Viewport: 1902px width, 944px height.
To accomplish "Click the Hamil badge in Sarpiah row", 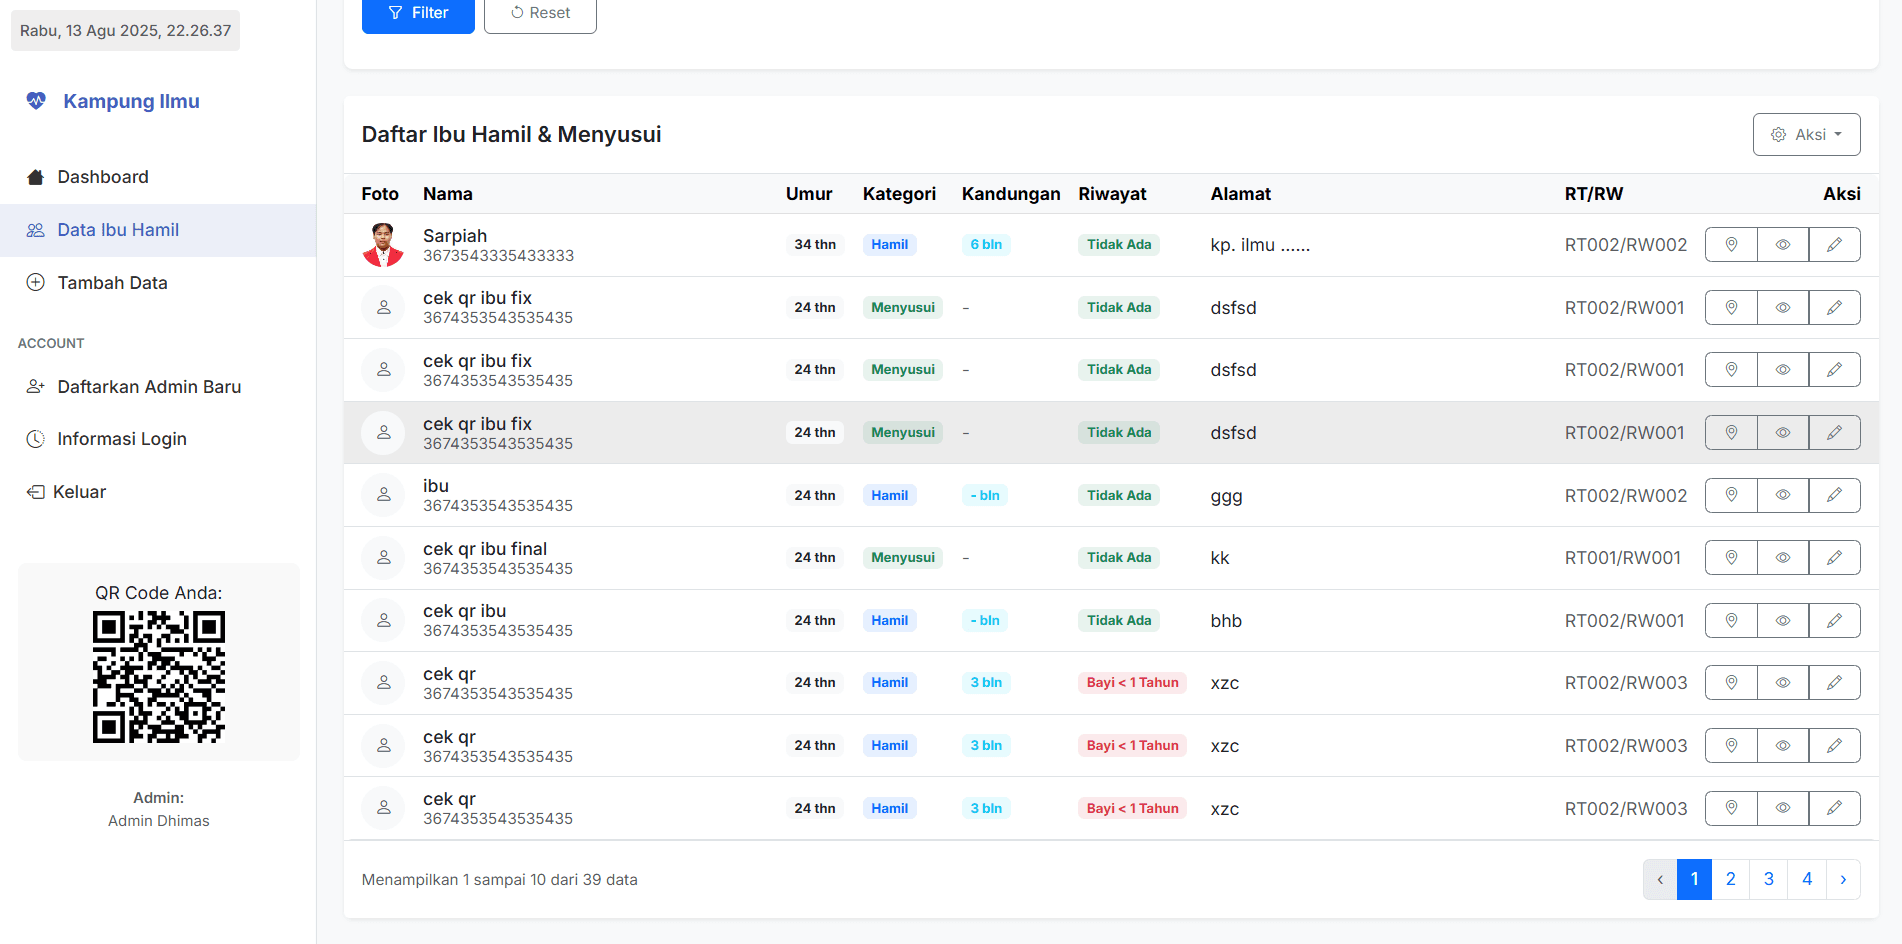I will tap(890, 245).
